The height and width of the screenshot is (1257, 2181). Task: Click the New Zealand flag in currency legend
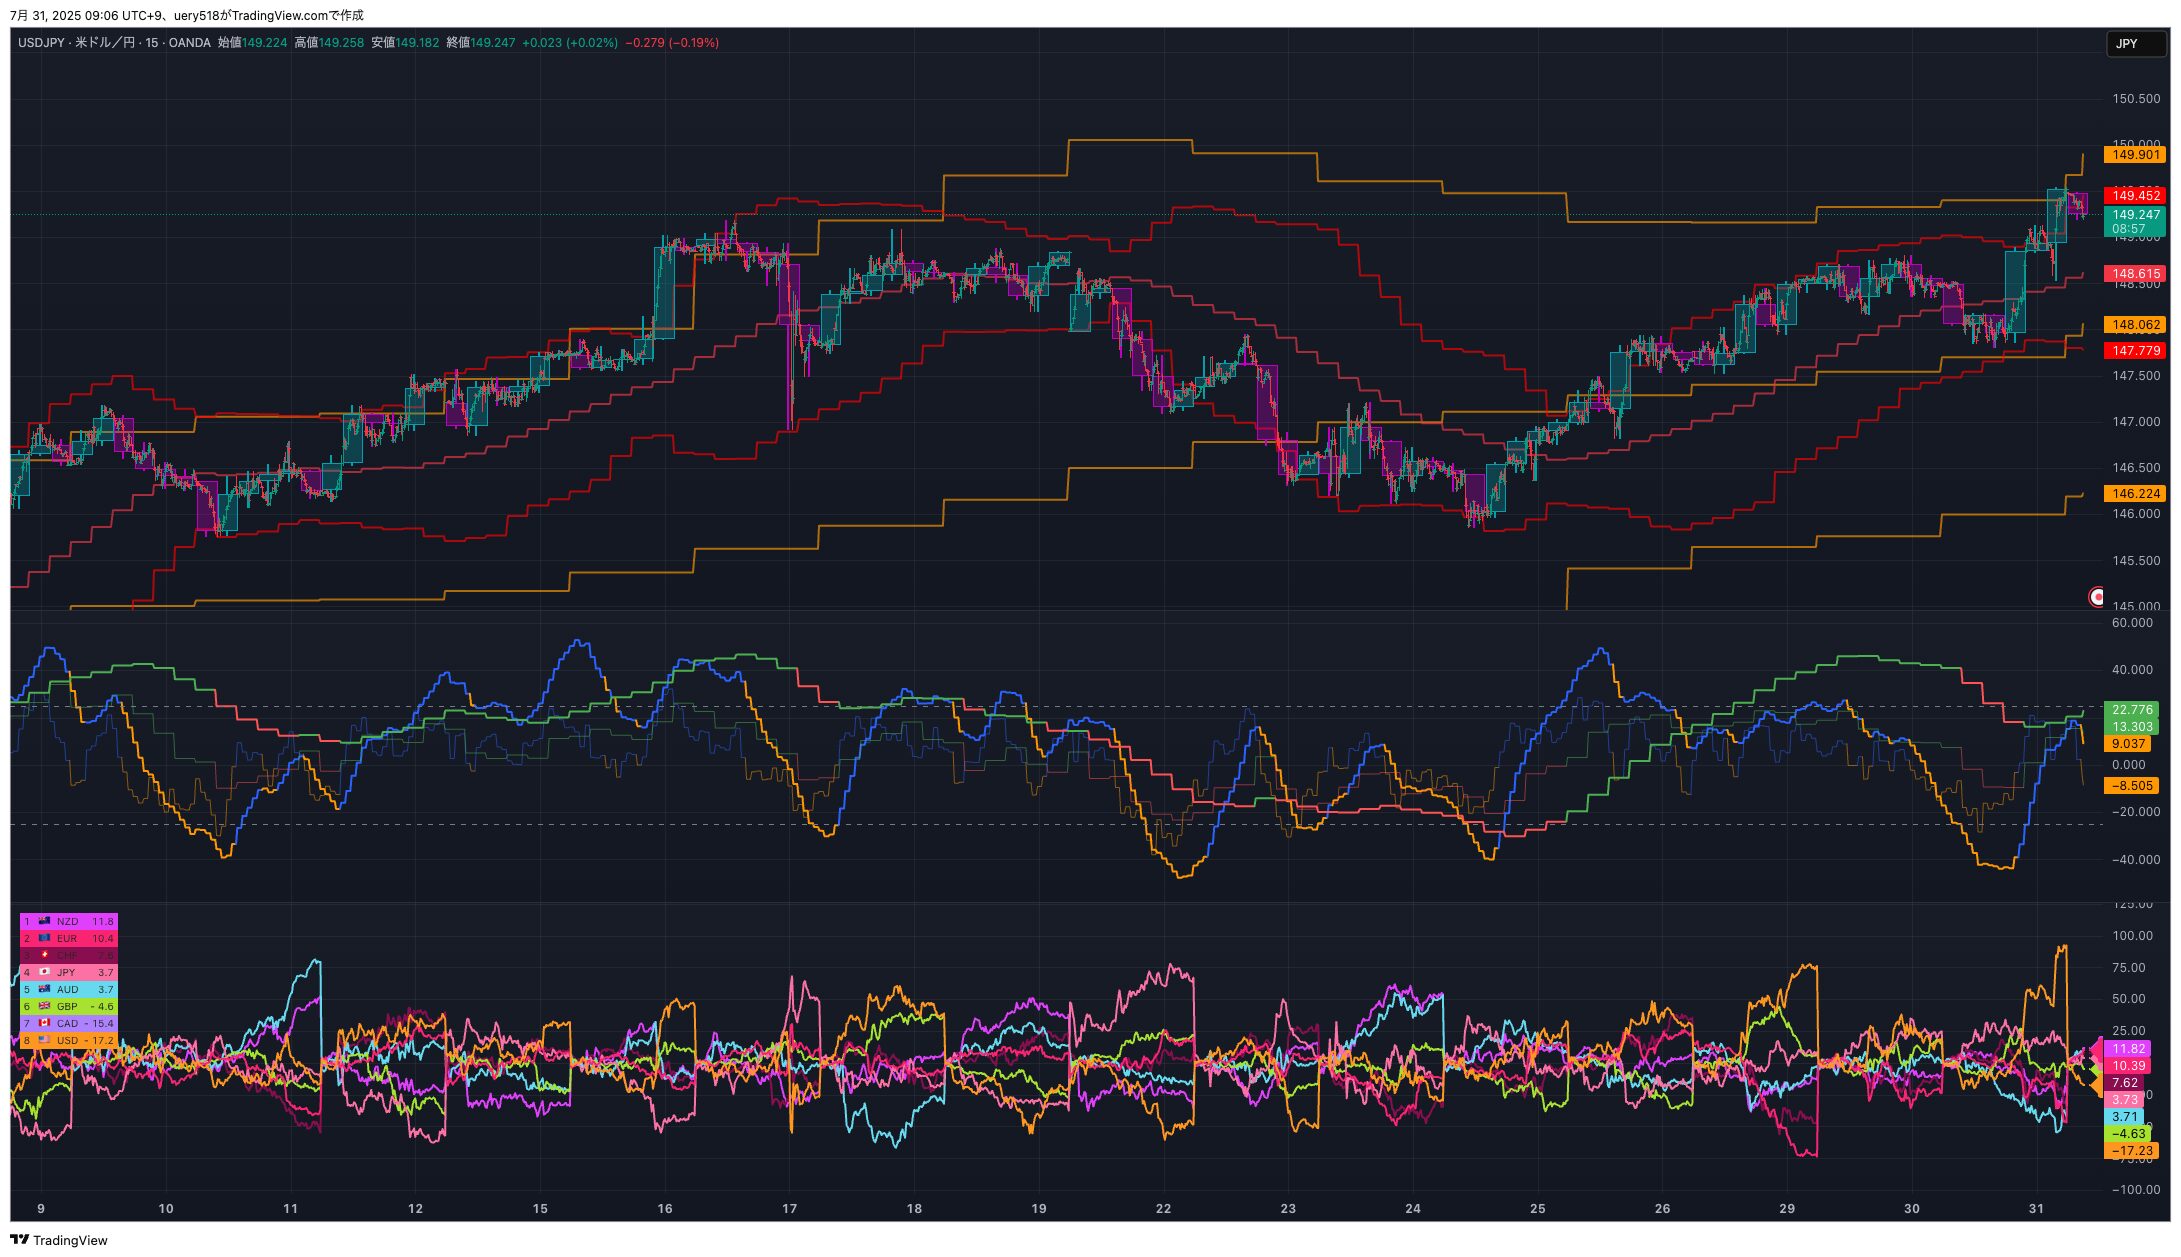pyautogui.click(x=44, y=921)
